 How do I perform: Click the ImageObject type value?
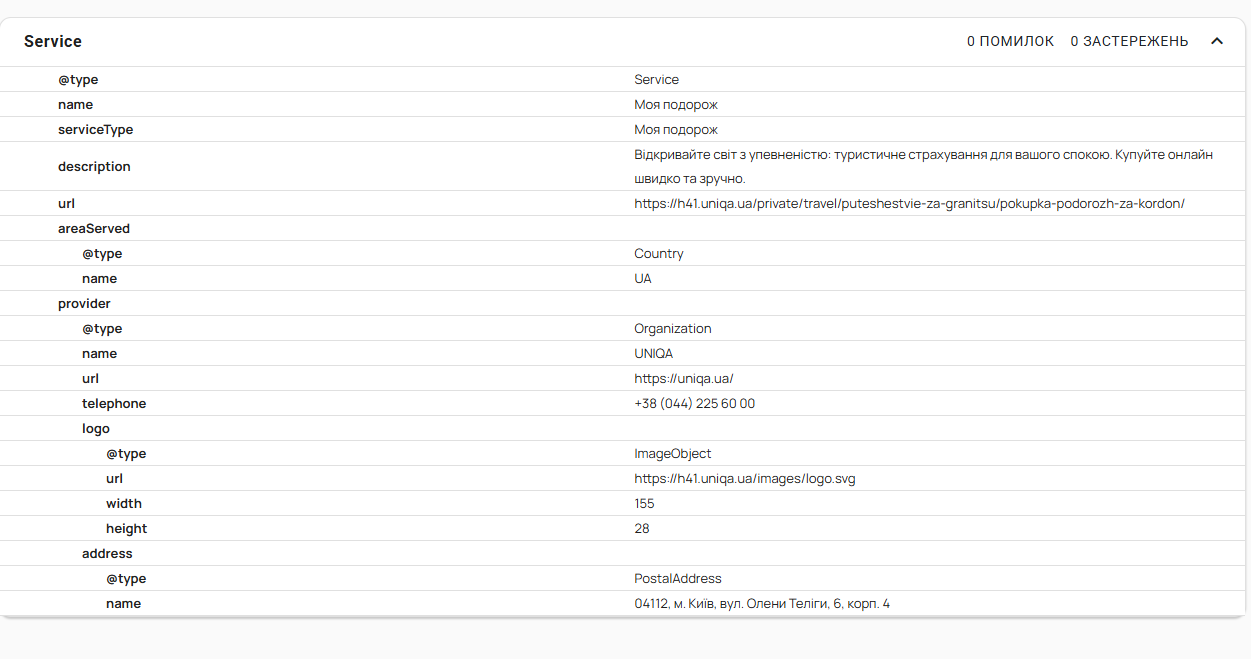tap(672, 453)
